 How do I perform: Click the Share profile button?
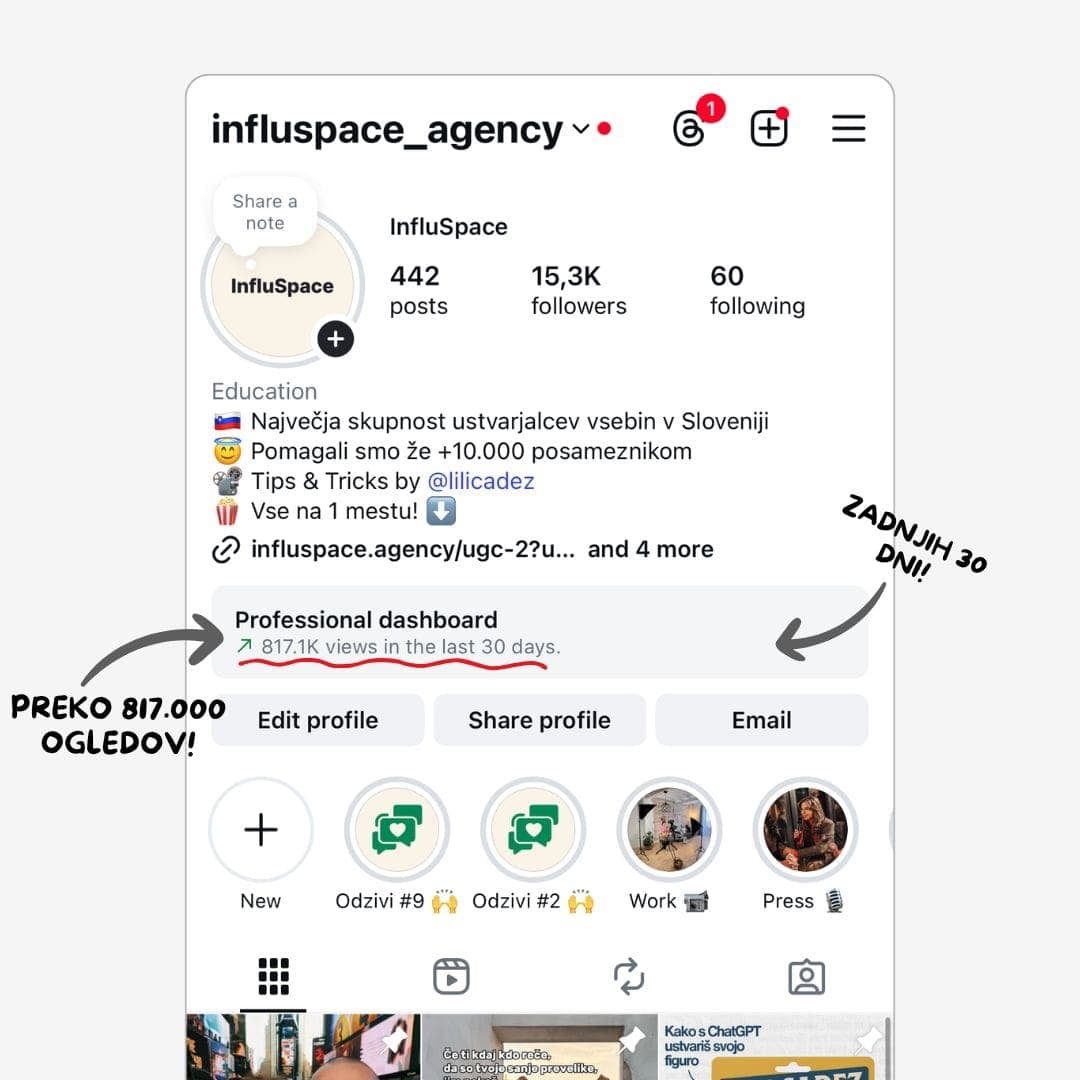[539, 720]
